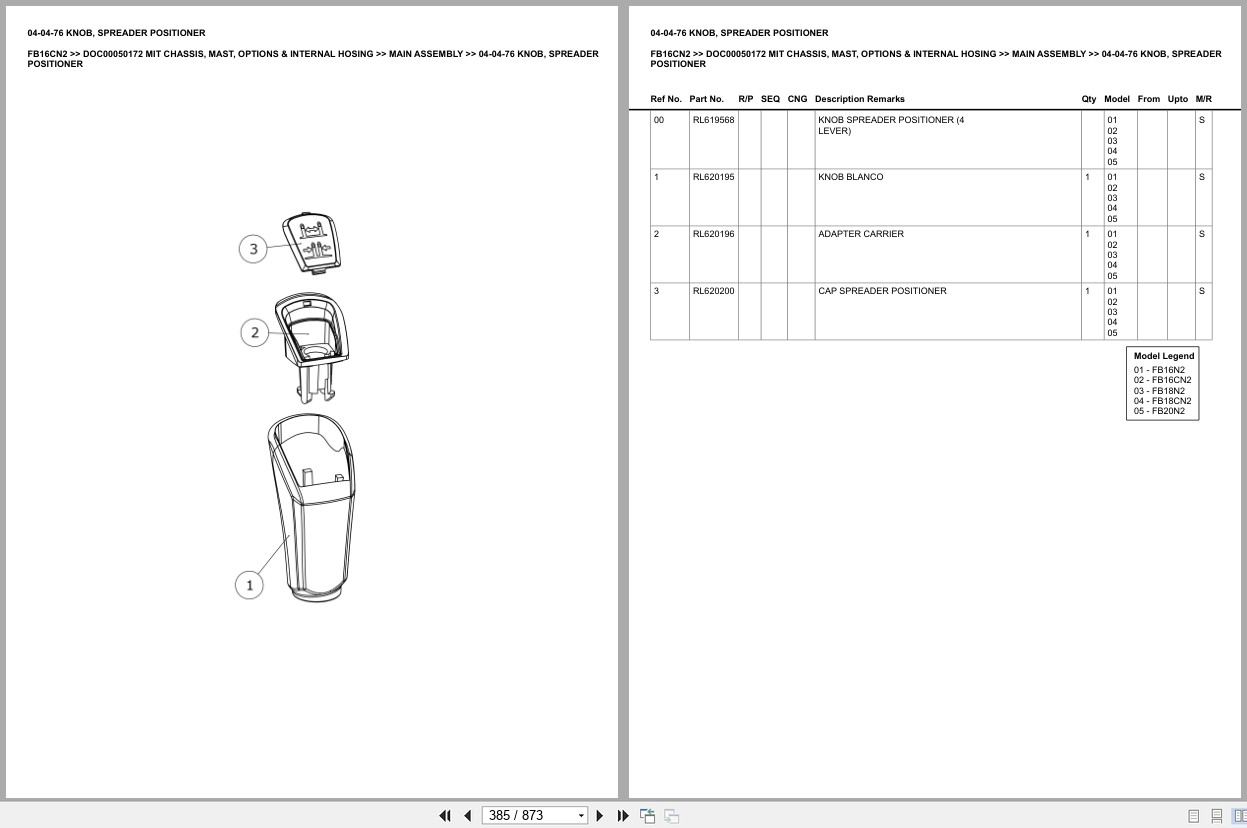Open the page number dropdown arrow
The width and height of the screenshot is (1247, 828).
tap(581, 816)
